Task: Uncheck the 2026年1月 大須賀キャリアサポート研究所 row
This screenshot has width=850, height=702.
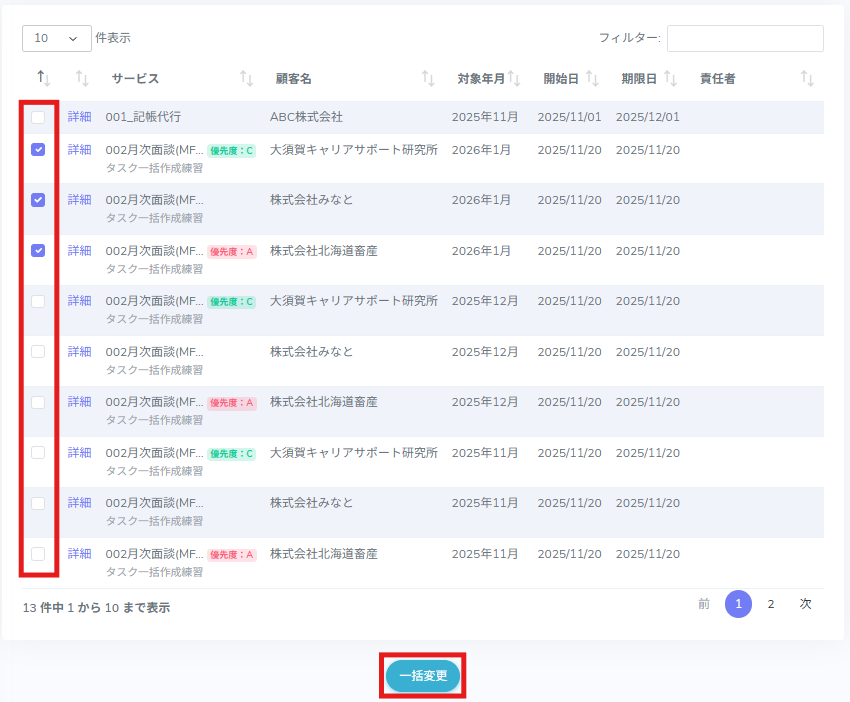Action: [38, 150]
